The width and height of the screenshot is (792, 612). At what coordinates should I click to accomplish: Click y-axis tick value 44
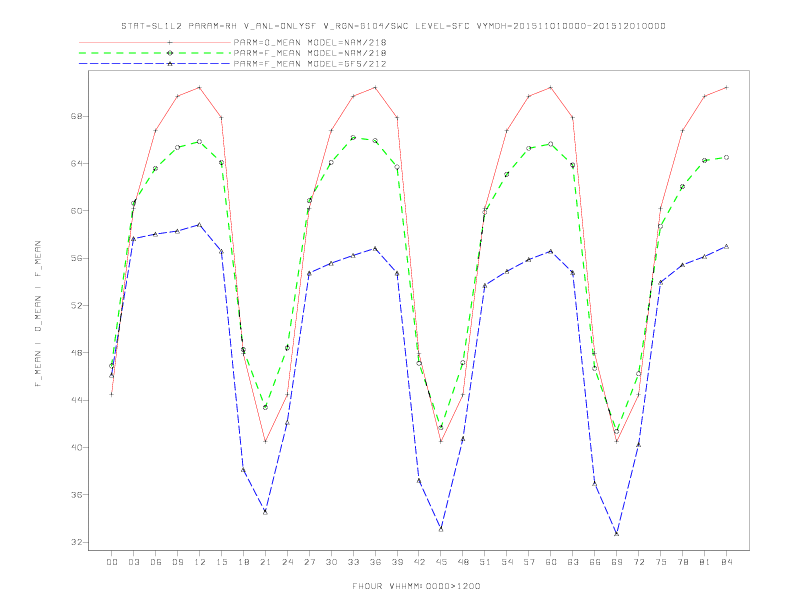[76, 400]
